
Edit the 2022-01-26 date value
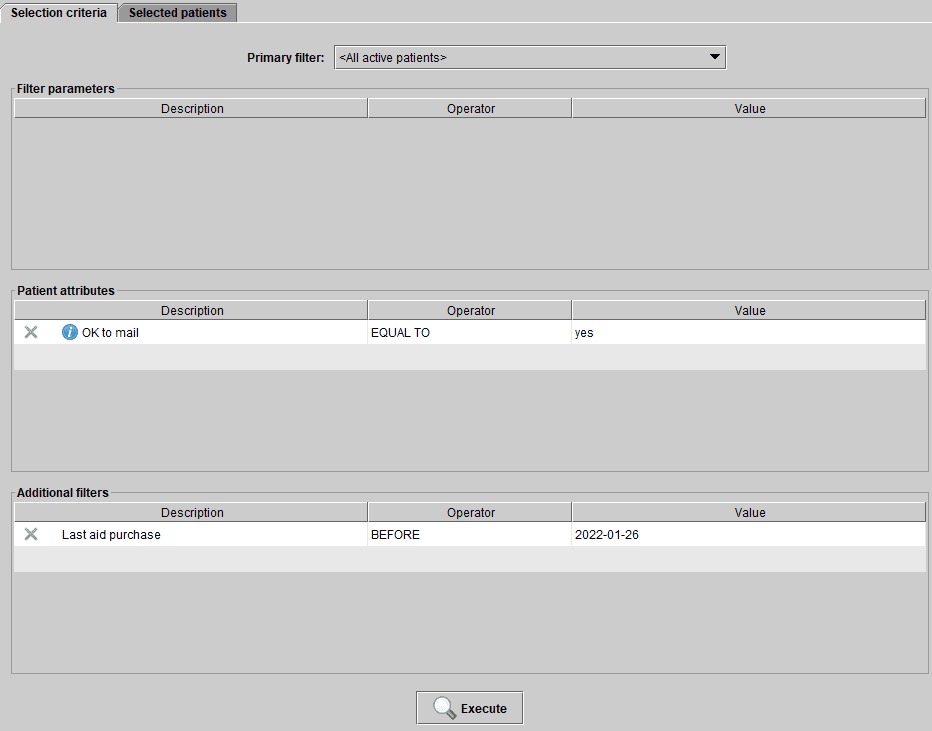(748, 535)
